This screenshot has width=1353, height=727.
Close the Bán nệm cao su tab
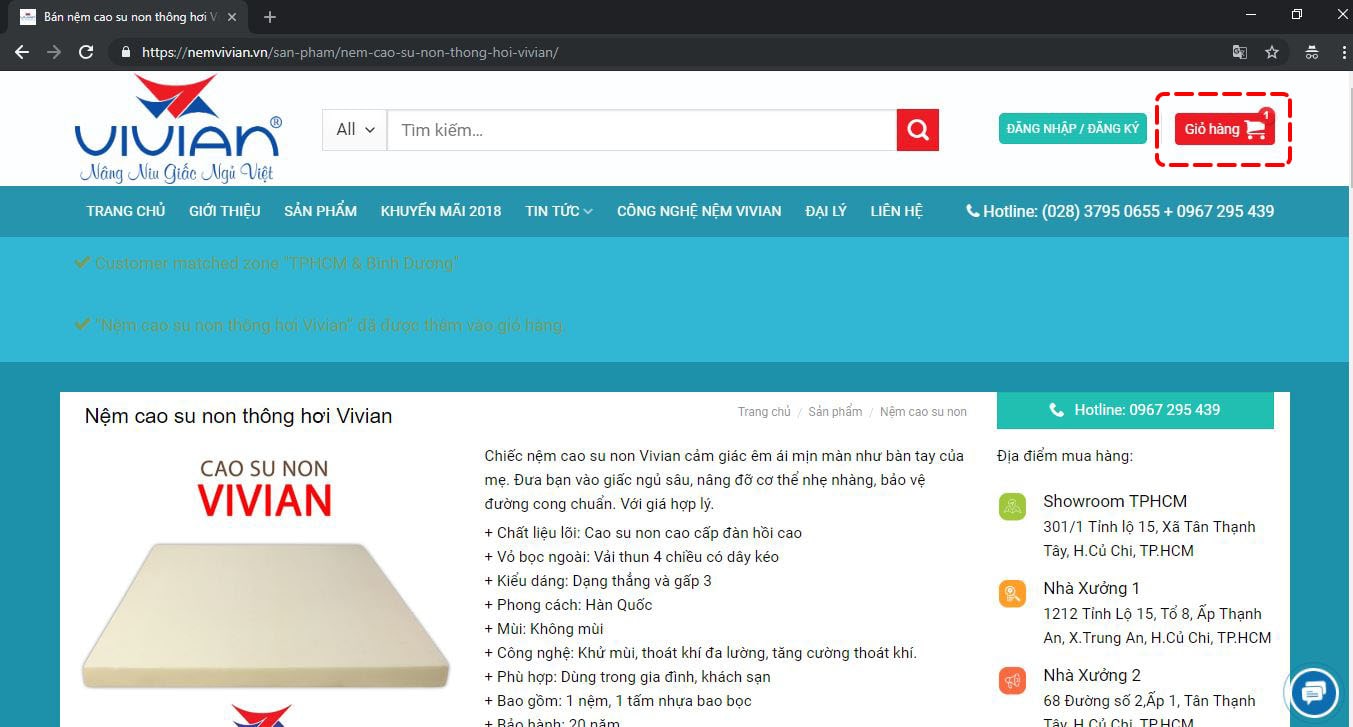pos(233,17)
